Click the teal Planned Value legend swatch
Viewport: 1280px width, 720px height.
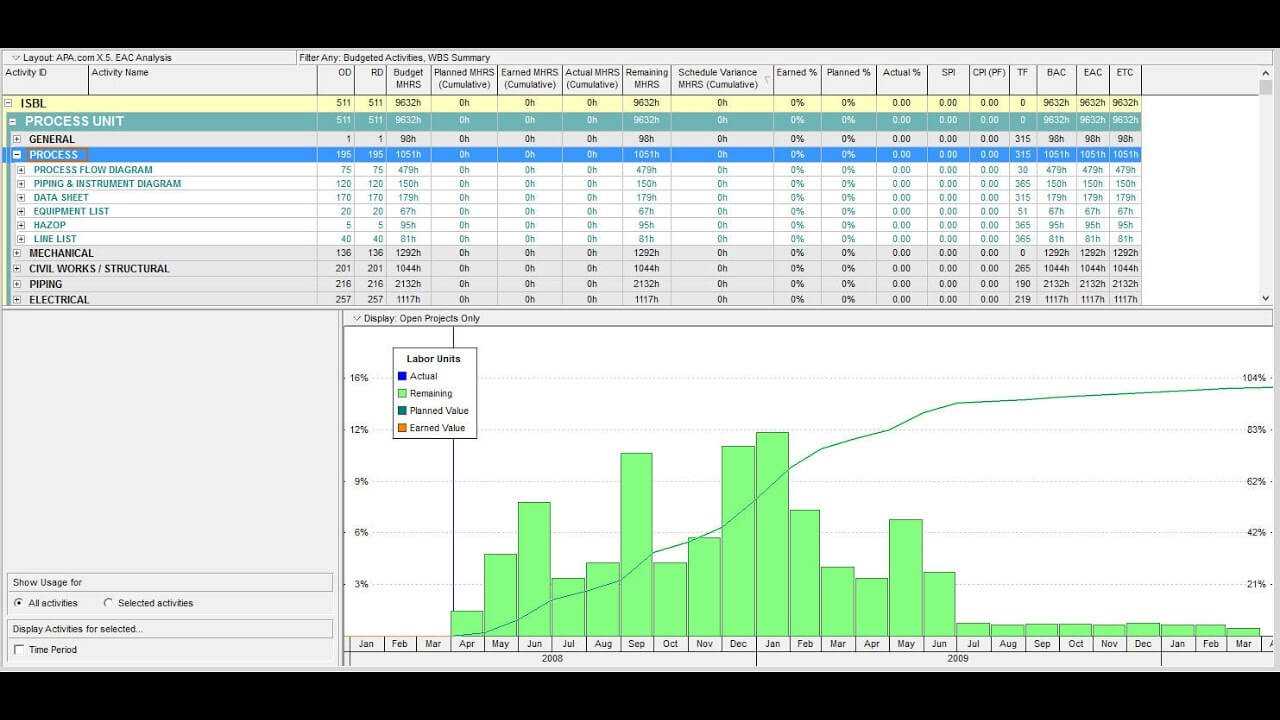coord(402,410)
